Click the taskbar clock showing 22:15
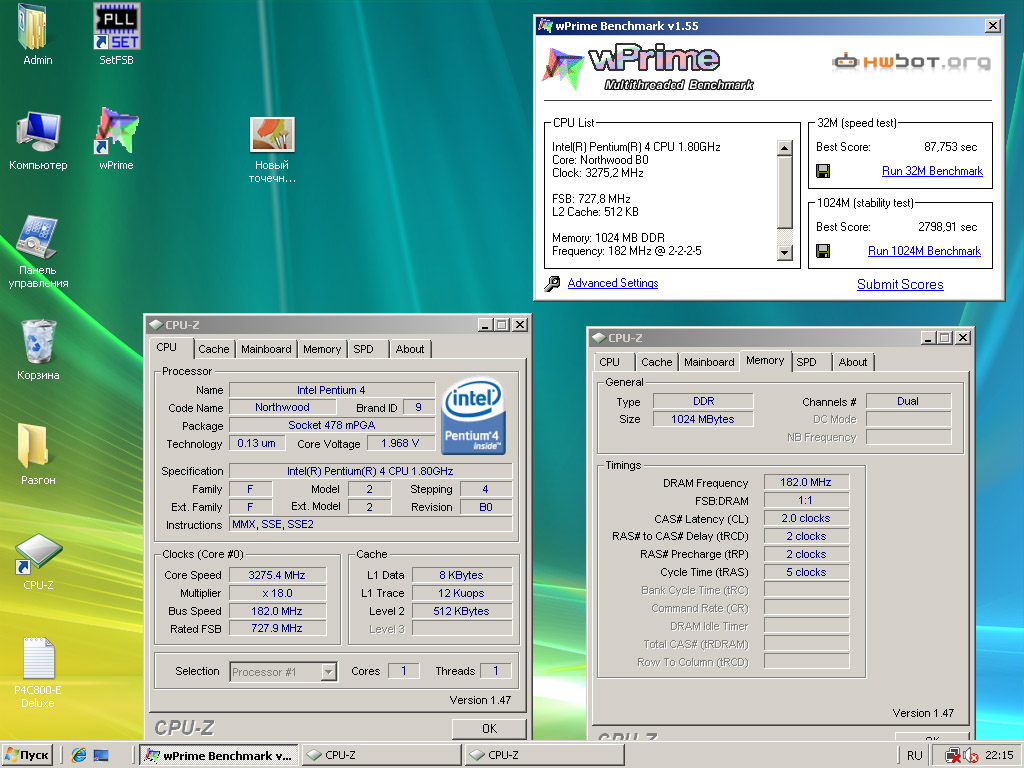Image resolution: width=1024 pixels, height=768 pixels. [x=999, y=756]
